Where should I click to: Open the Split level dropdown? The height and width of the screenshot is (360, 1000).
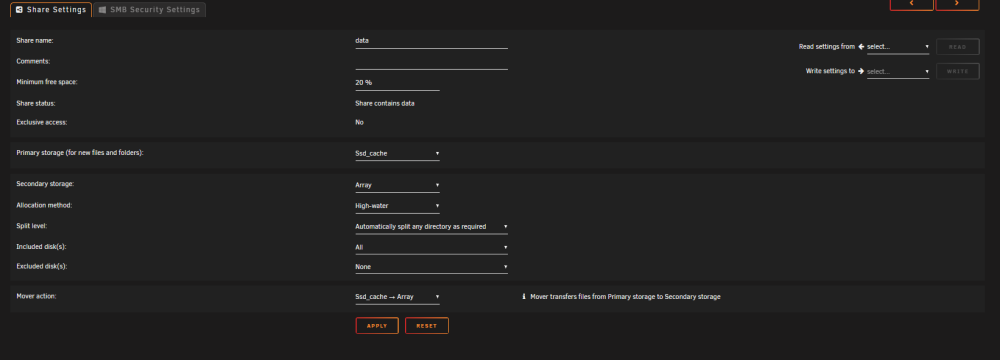coord(431,227)
